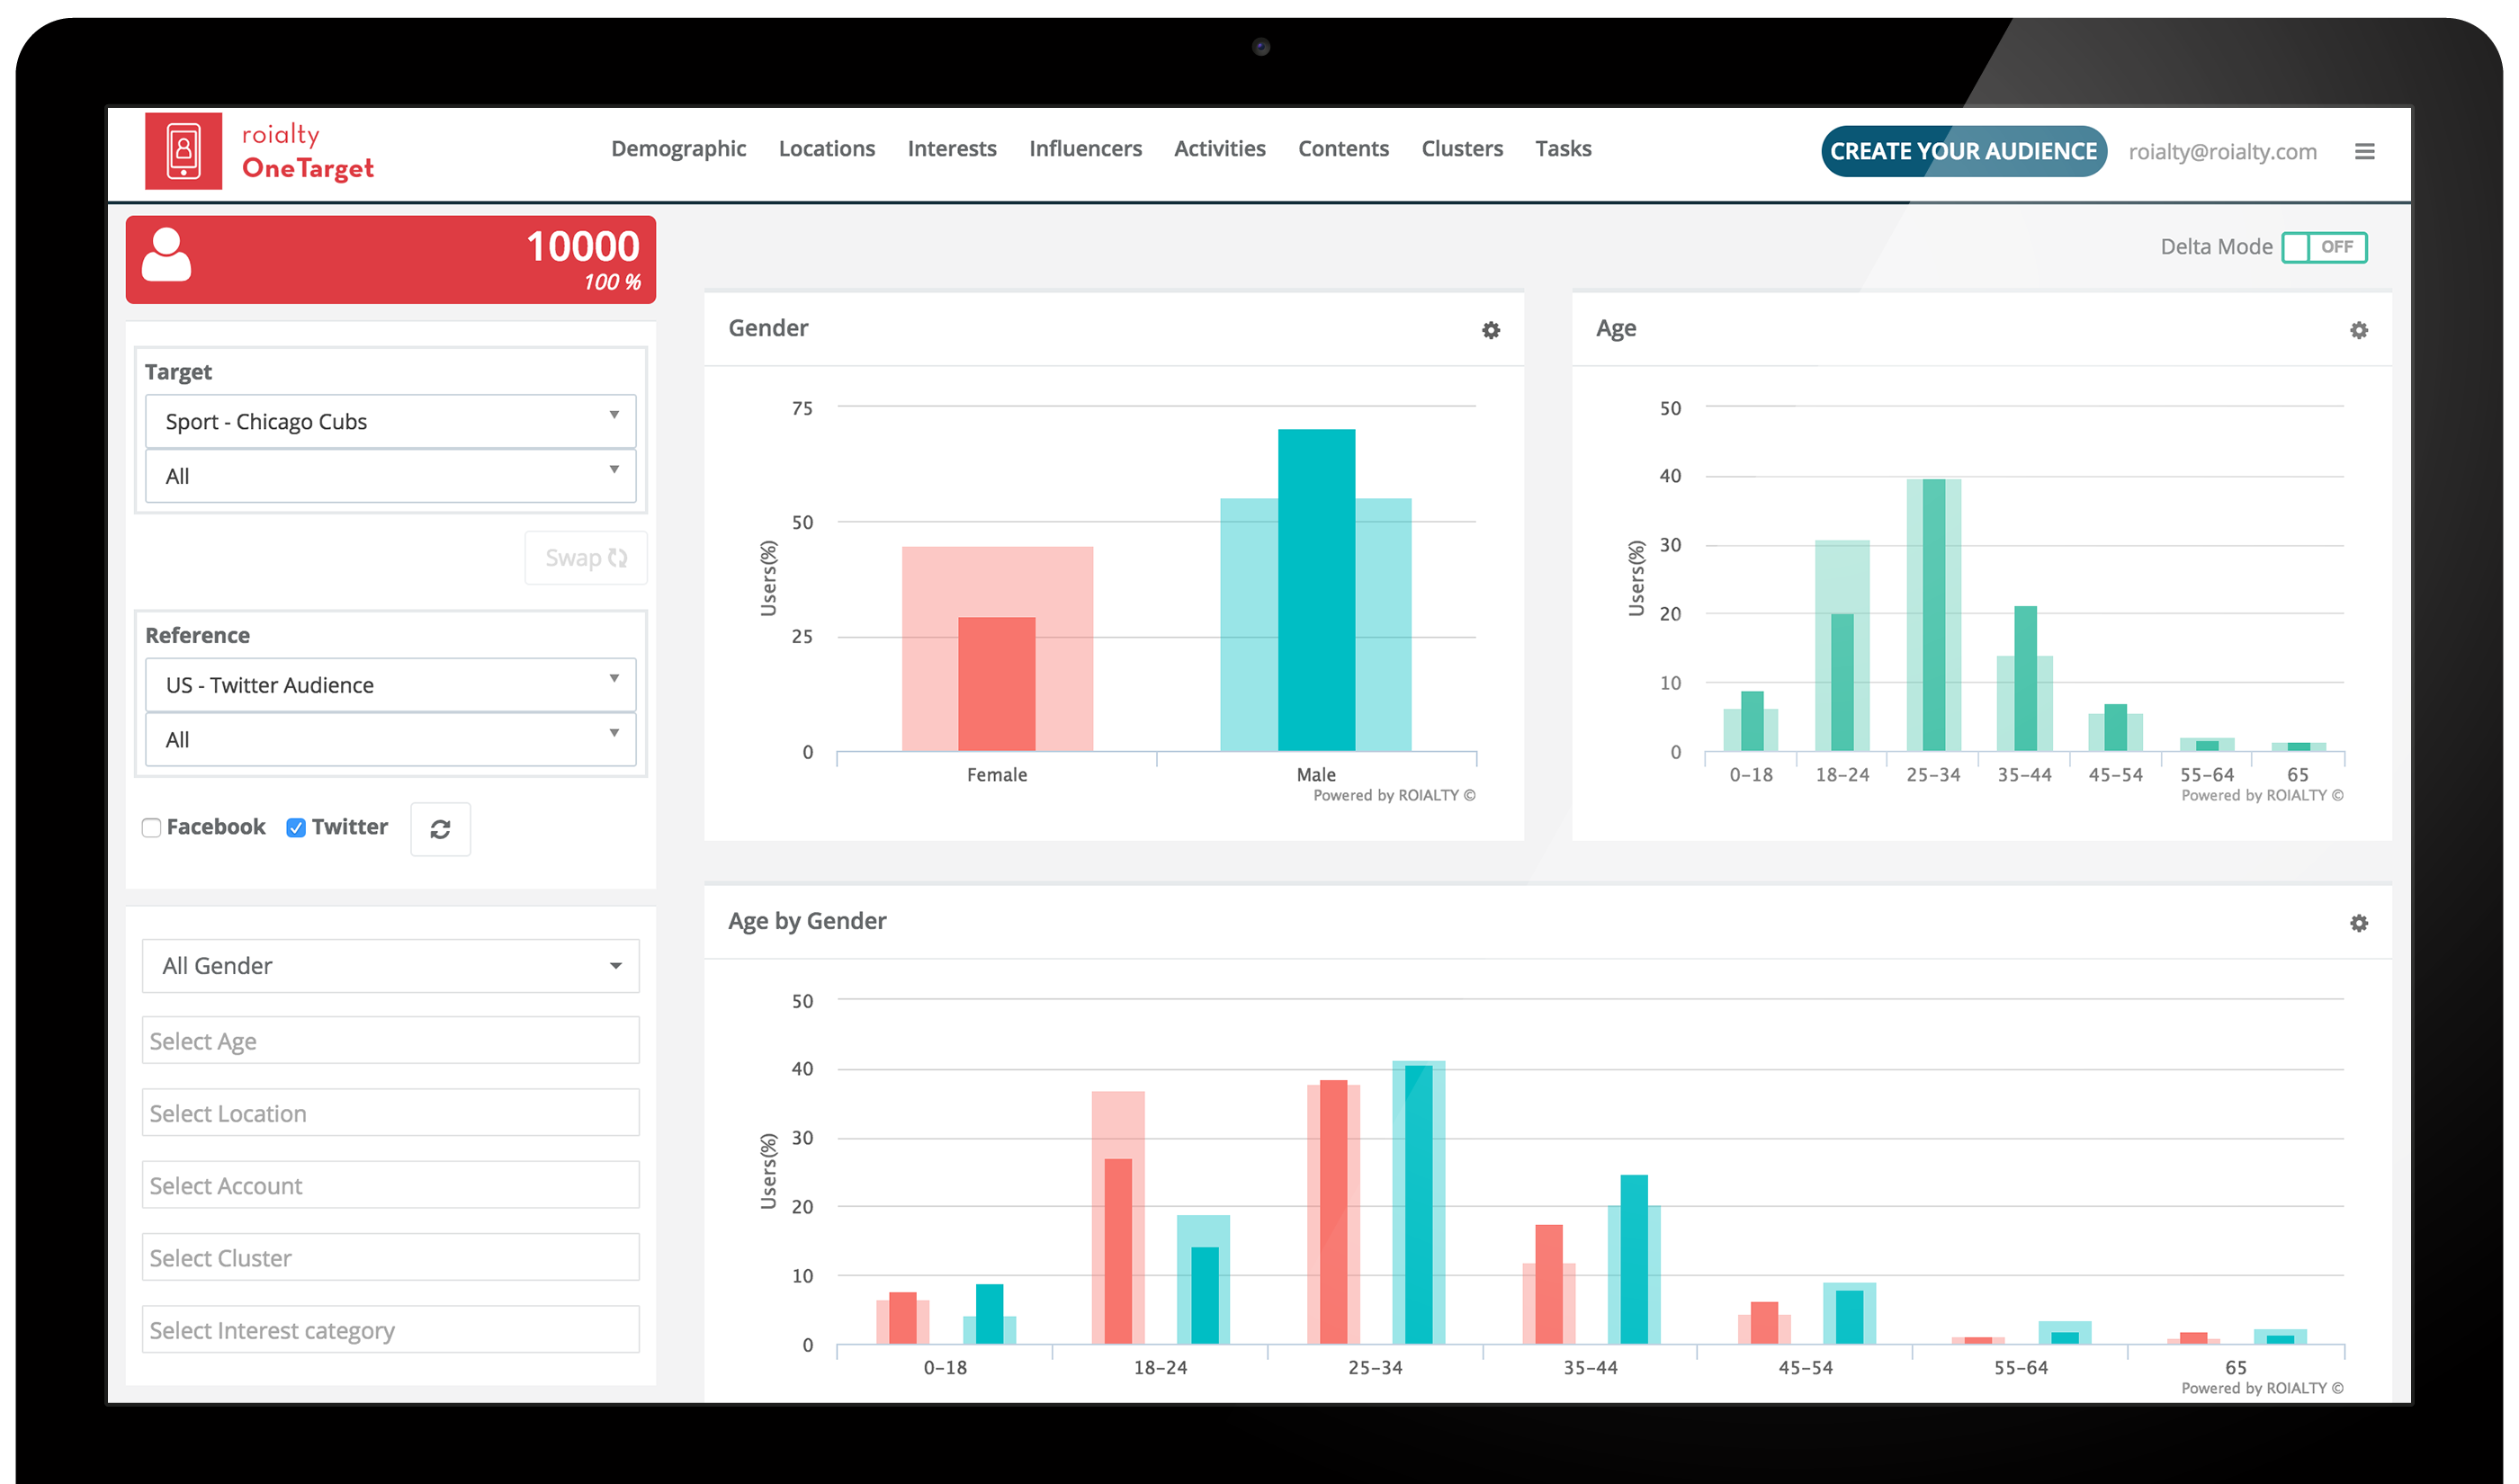Expand the All Gender dropdown
This screenshot has height=1484, width=2519.
click(390, 966)
